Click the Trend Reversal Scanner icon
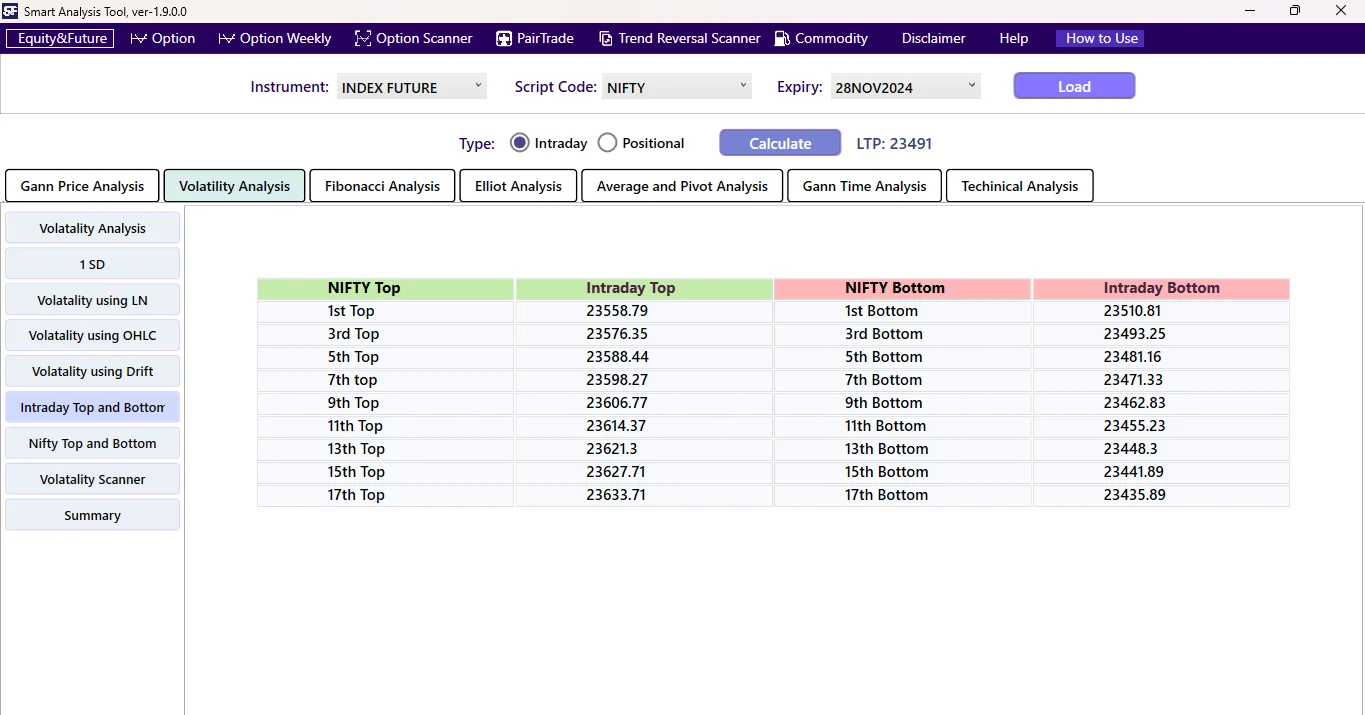Image resolution: width=1365 pixels, height=715 pixels. pyautogui.click(x=606, y=38)
